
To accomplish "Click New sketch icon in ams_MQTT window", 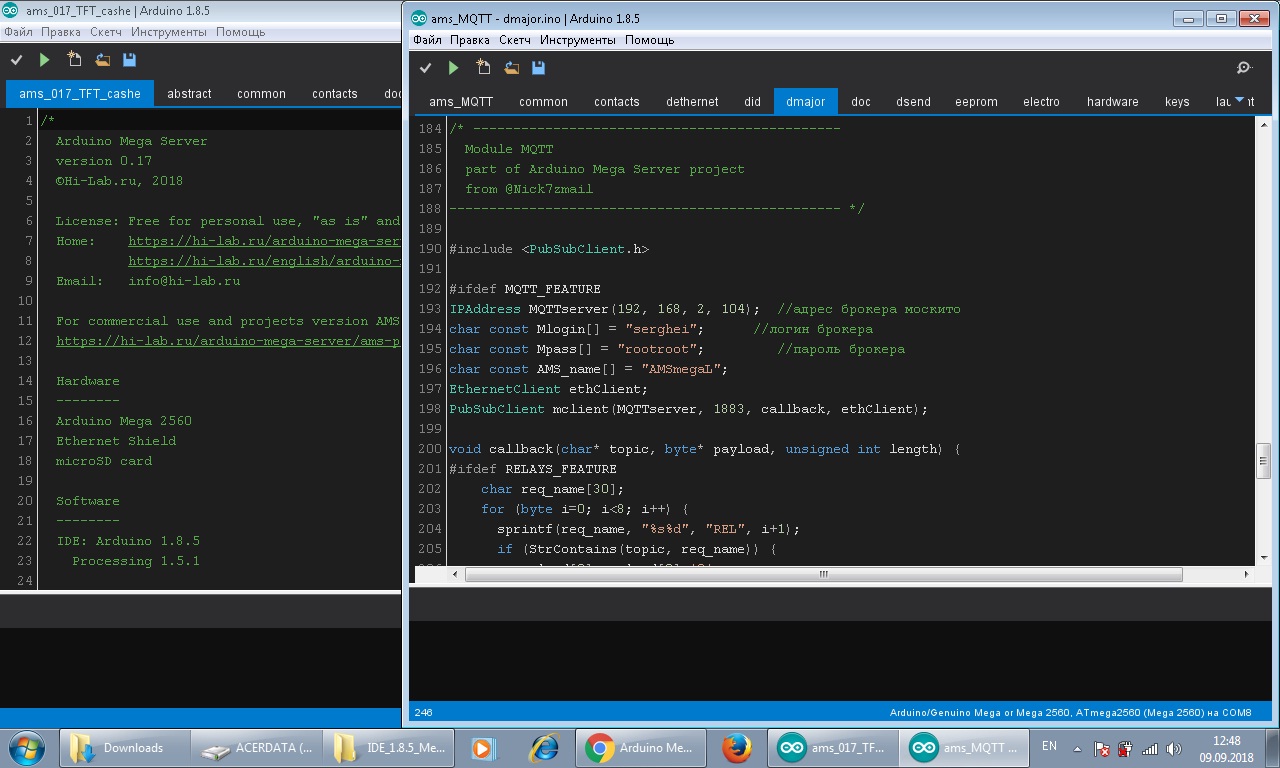I will (x=483, y=68).
